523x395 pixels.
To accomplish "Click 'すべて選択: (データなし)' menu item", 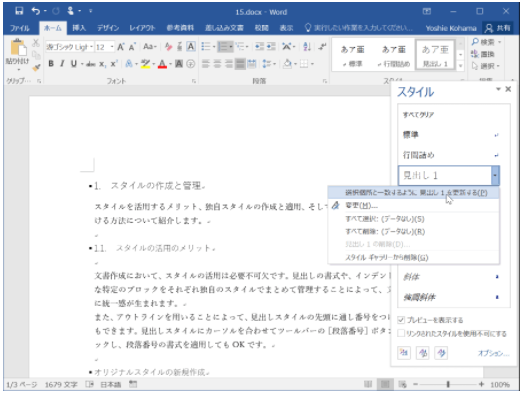I will 414,219.
